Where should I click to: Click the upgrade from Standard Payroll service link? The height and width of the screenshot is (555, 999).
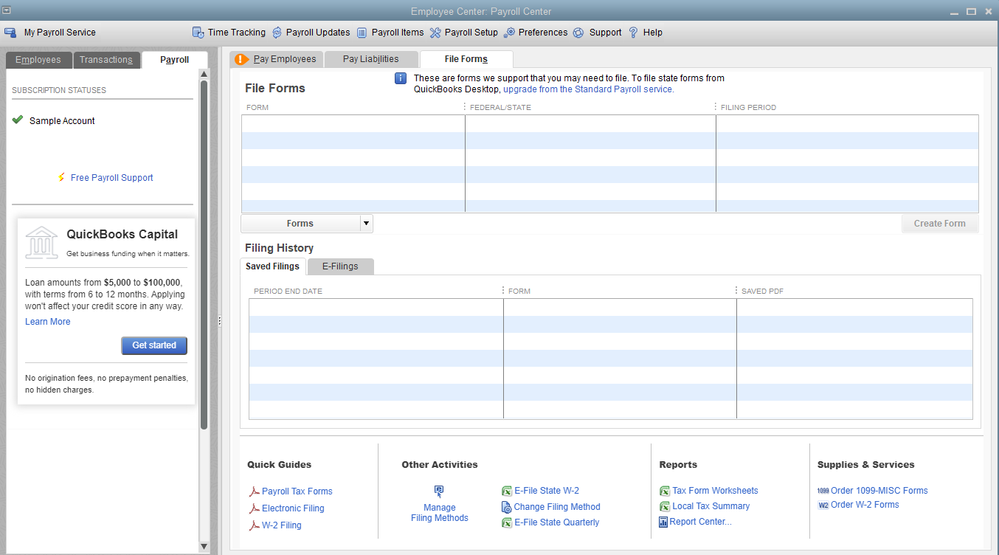[x=588, y=89]
